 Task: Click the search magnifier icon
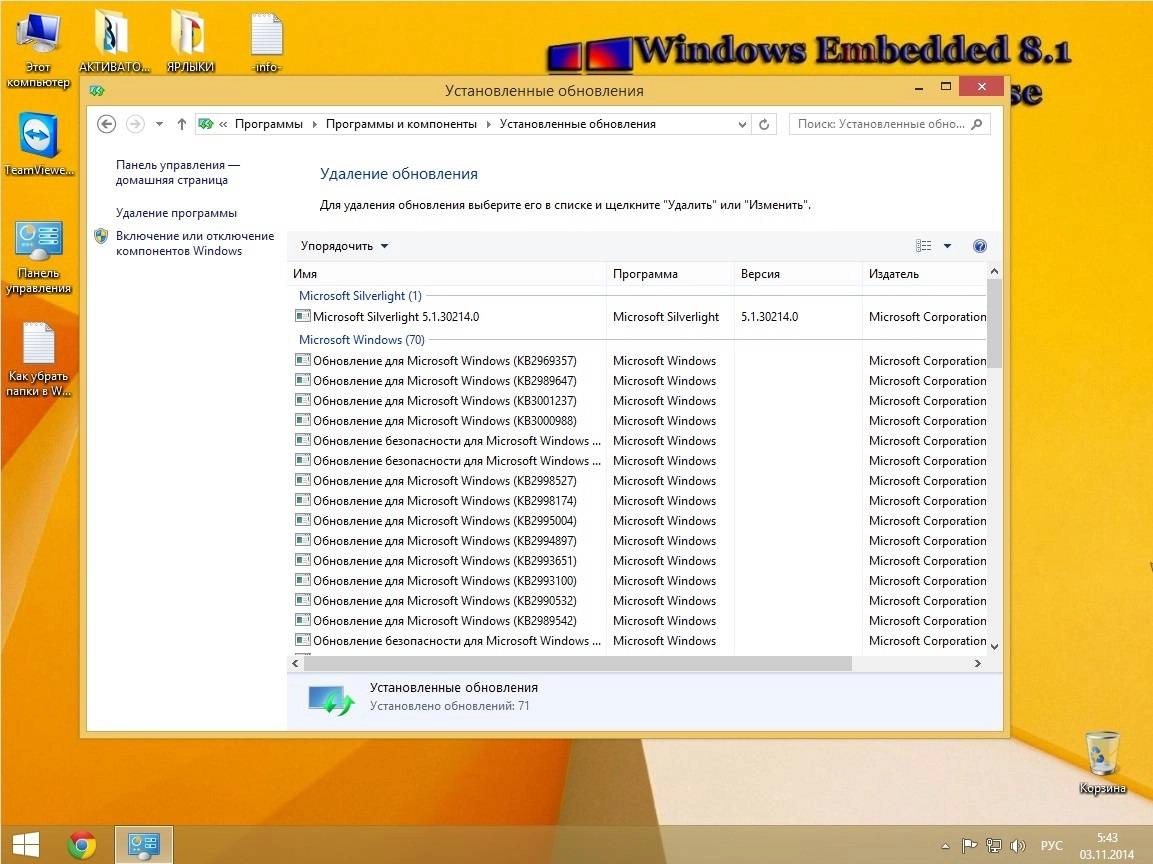pyautogui.click(x=977, y=124)
